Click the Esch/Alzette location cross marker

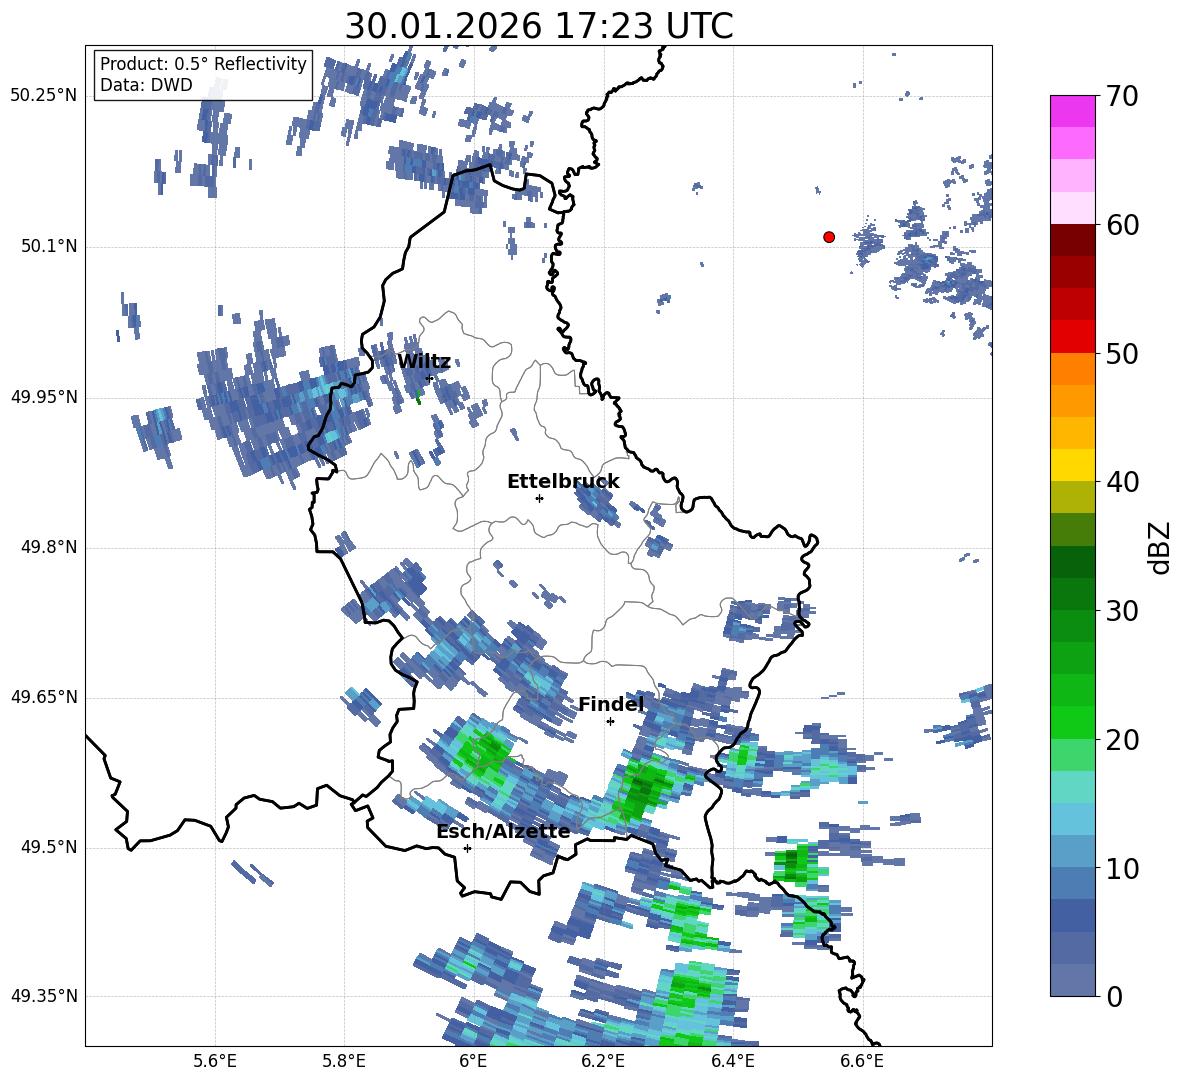coord(467,848)
